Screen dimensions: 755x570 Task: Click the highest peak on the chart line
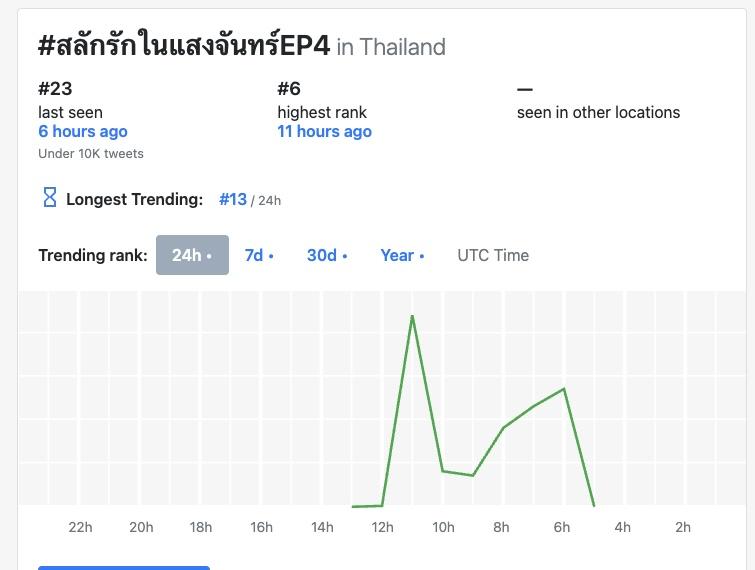[412, 316]
